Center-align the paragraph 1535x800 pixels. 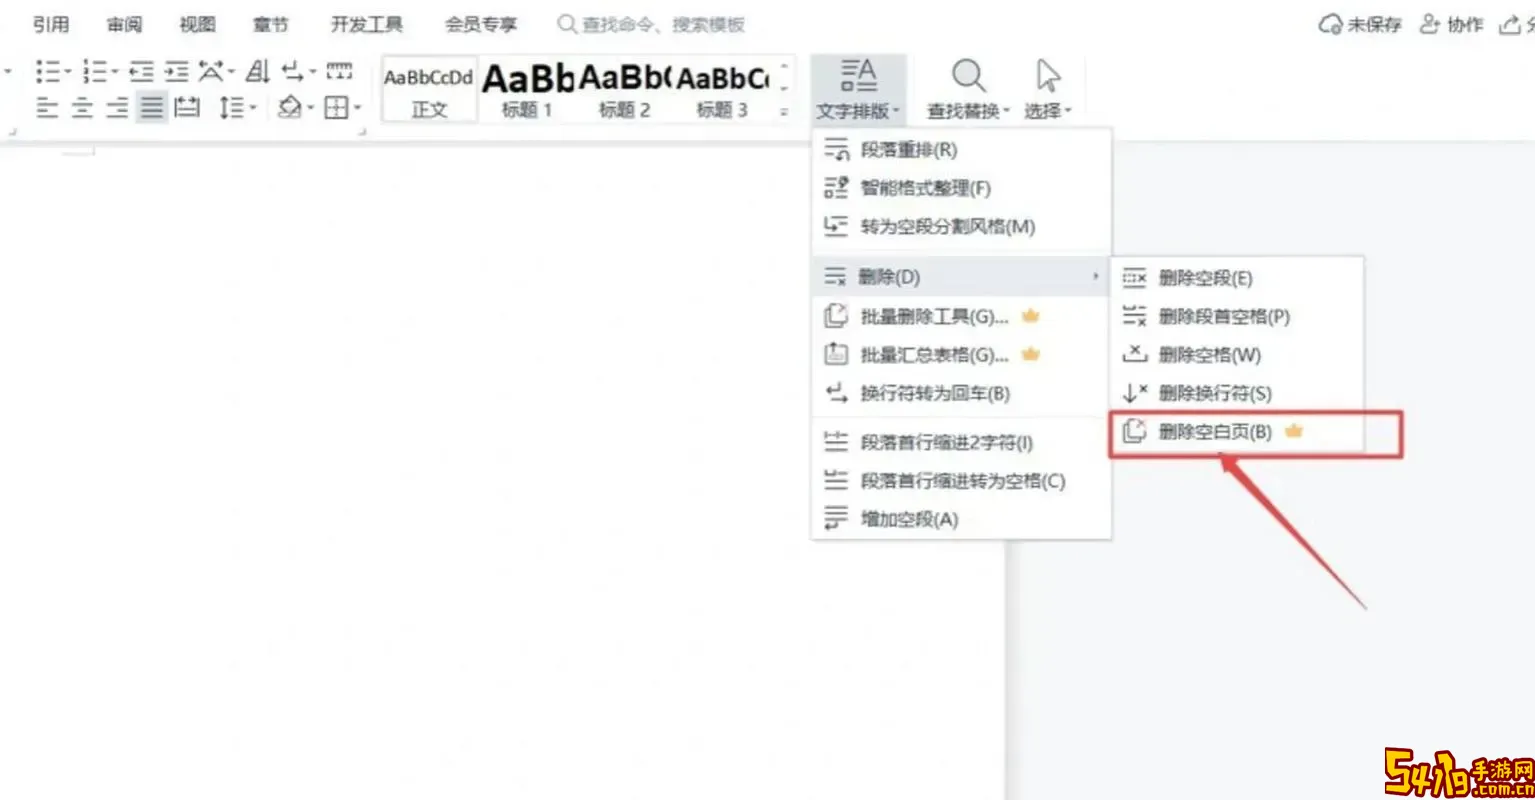(82, 107)
